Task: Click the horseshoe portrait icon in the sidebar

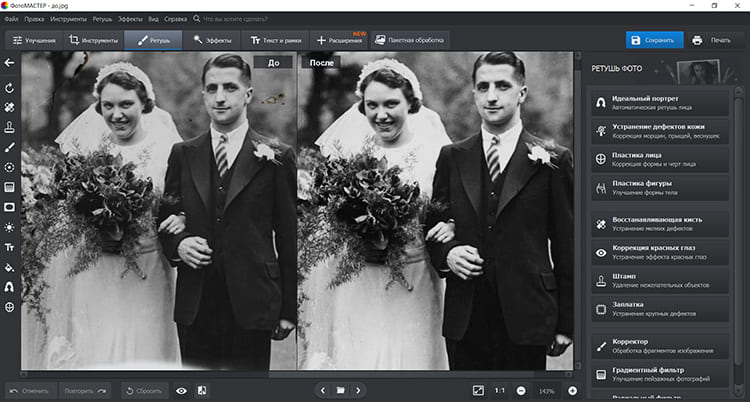Action: 9,287
